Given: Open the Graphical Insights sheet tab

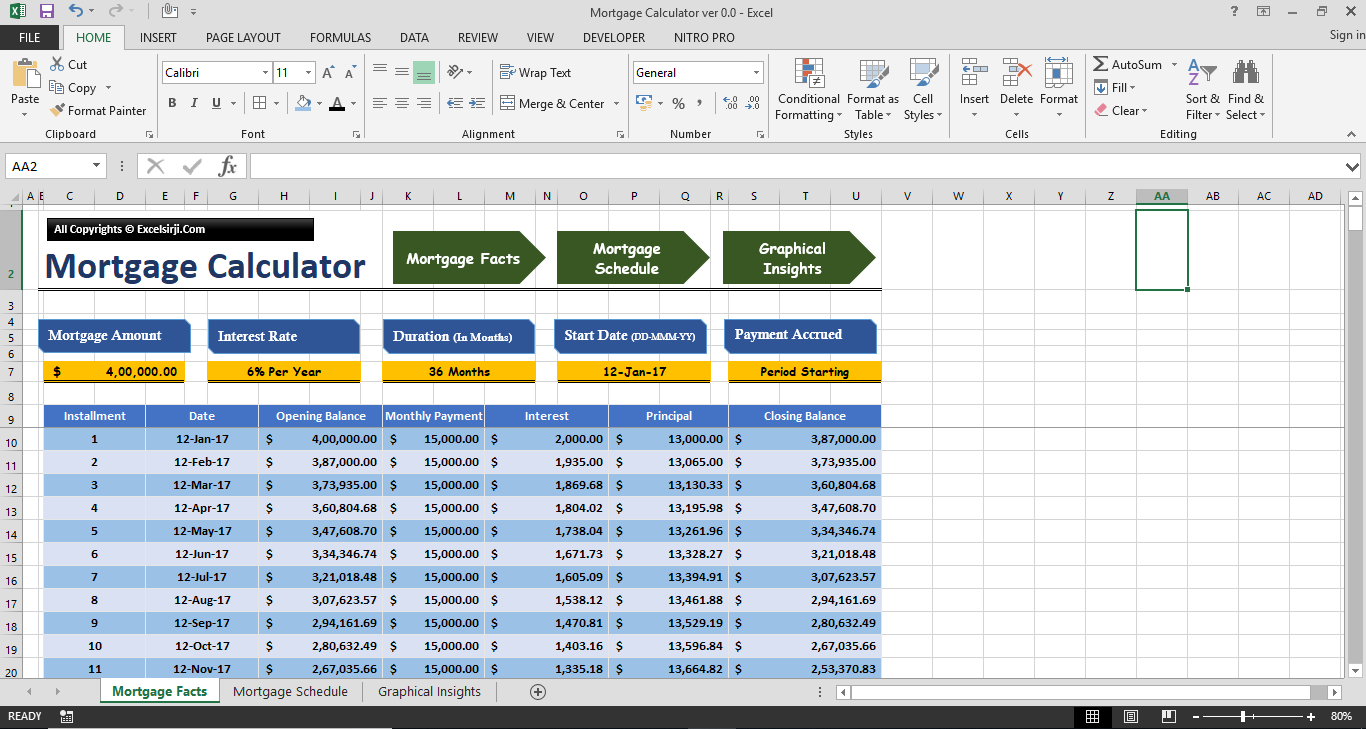Looking at the screenshot, I should [429, 691].
